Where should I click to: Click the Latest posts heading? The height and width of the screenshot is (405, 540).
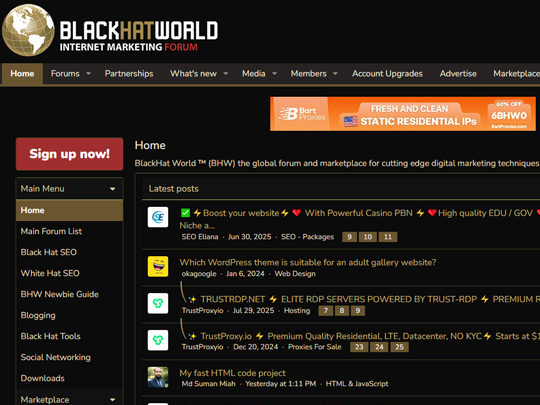tap(174, 189)
